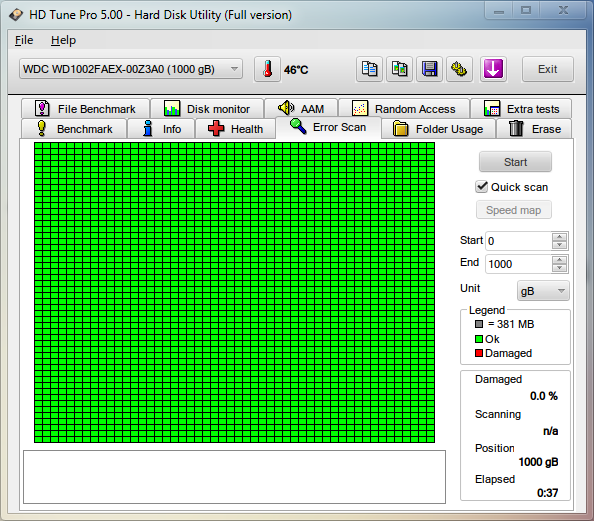Image resolution: width=594 pixels, height=521 pixels.
Task: Click the Start position input field
Action: [x=518, y=241]
